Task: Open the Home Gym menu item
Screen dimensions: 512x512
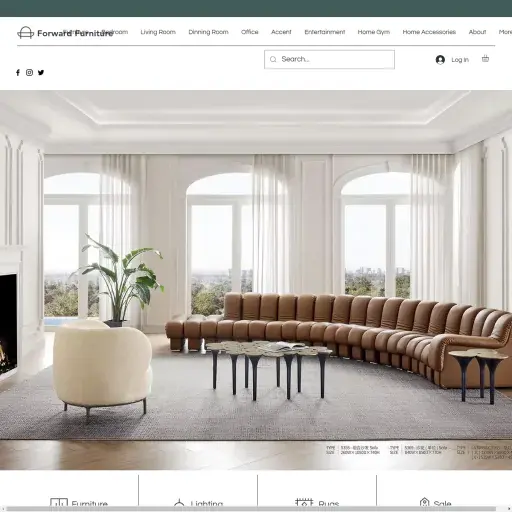Action: point(374,32)
